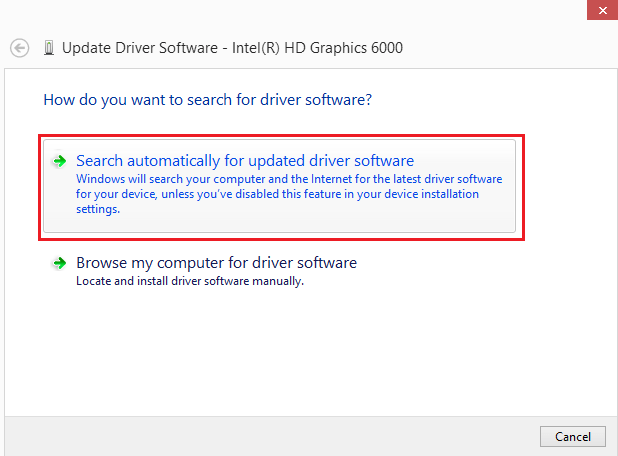Click green arrow beside Search automatically option
The width and height of the screenshot is (618, 456).
point(60,161)
